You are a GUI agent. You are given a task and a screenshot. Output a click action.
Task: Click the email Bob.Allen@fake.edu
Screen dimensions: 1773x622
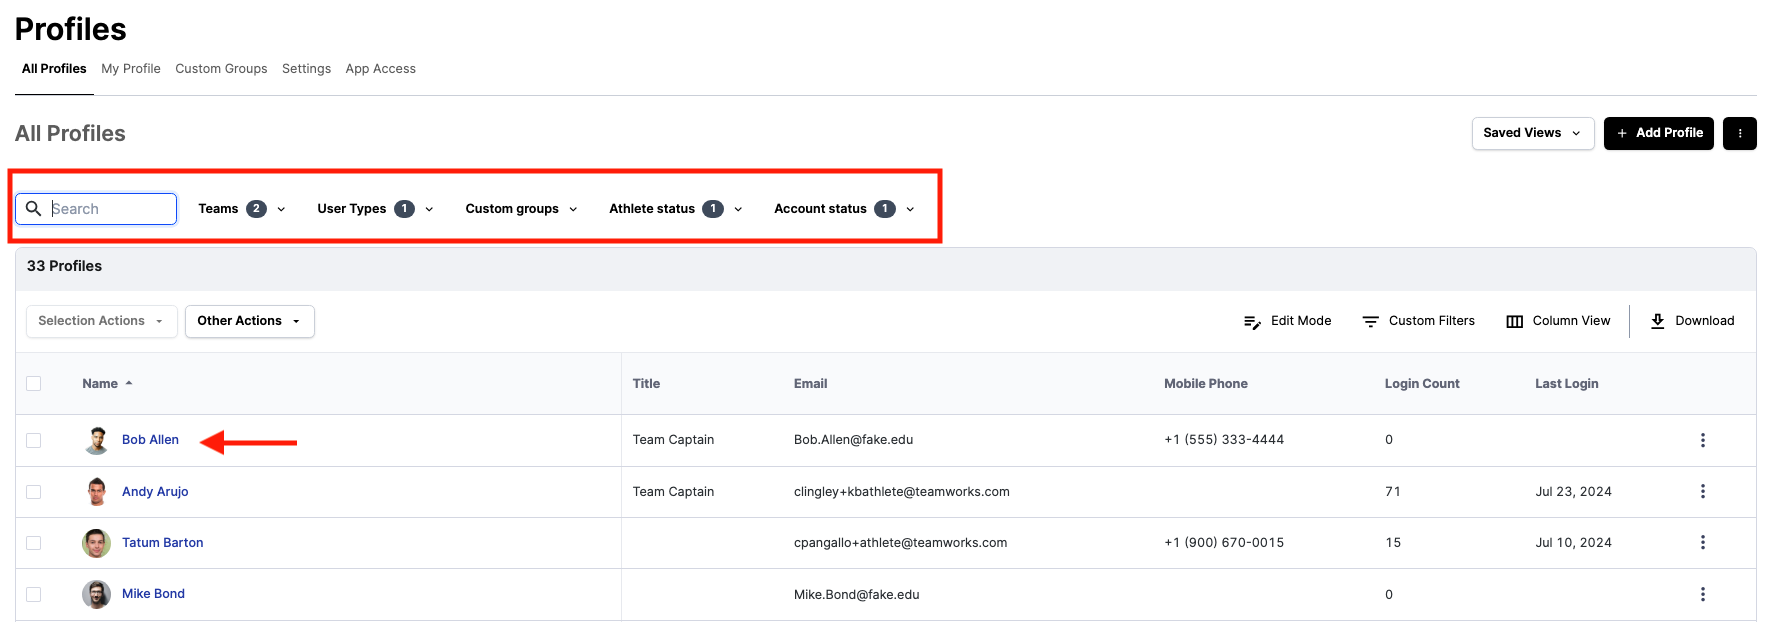click(x=853, y=440)
